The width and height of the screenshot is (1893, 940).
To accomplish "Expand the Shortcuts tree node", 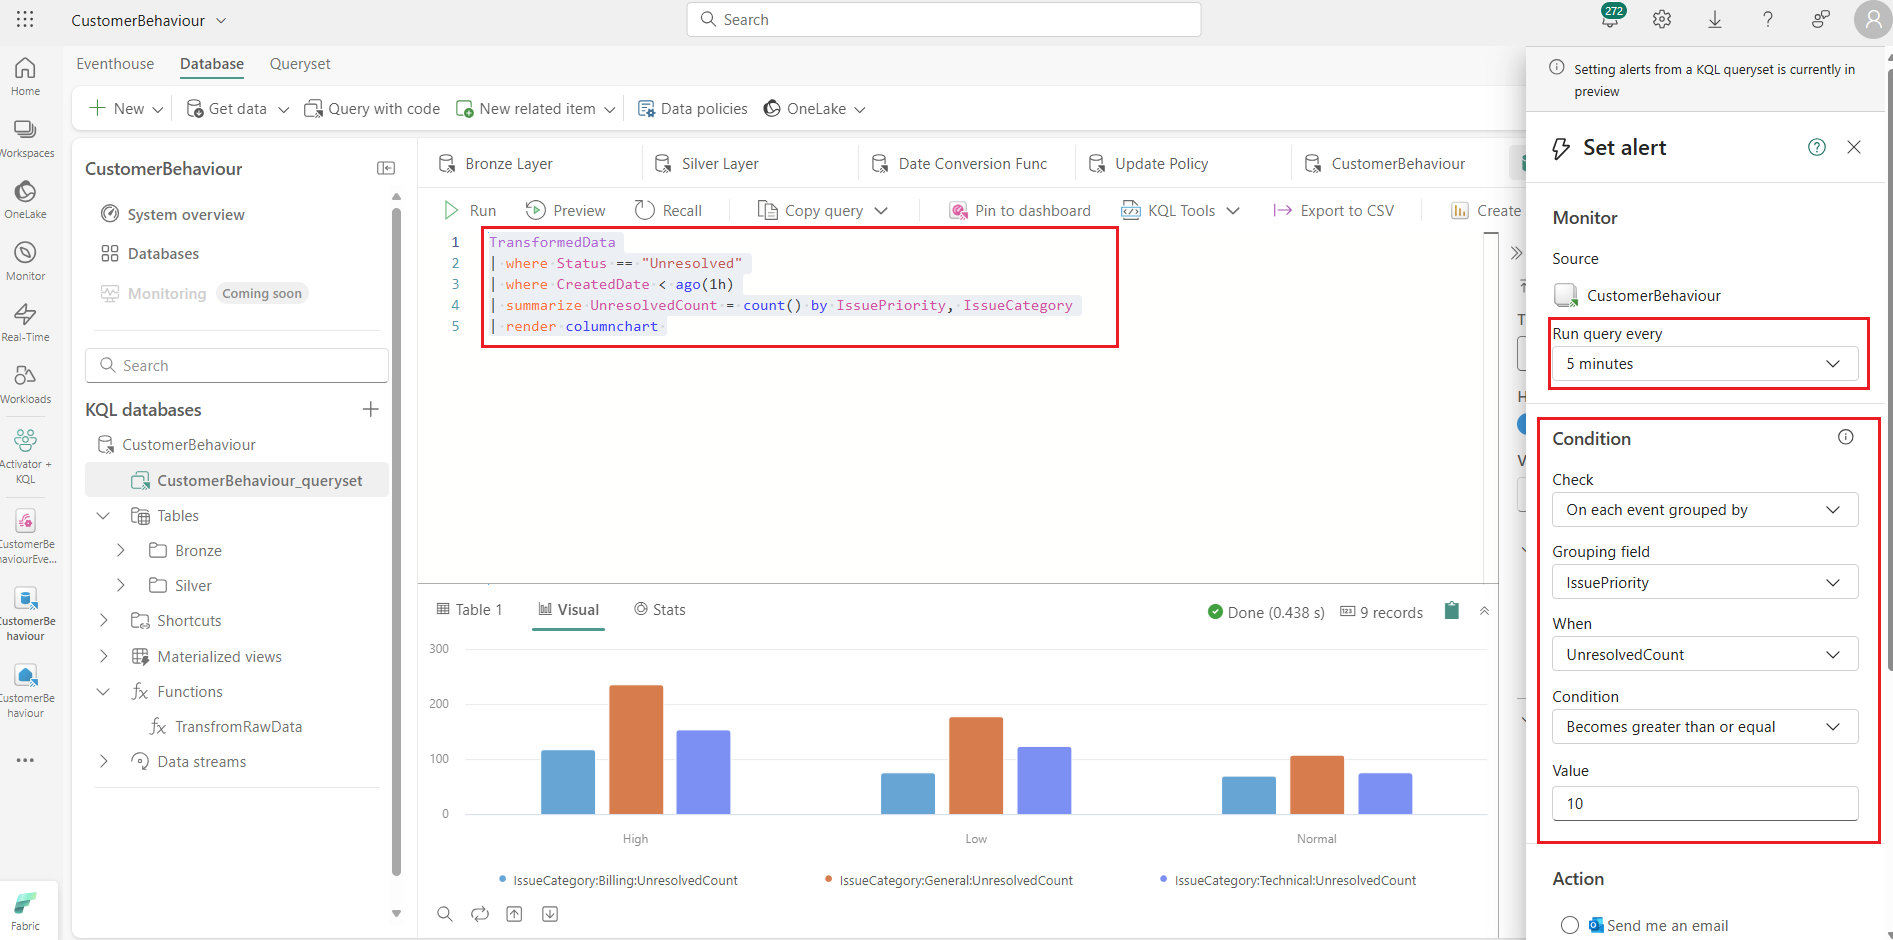I will (x=103, y=621).
